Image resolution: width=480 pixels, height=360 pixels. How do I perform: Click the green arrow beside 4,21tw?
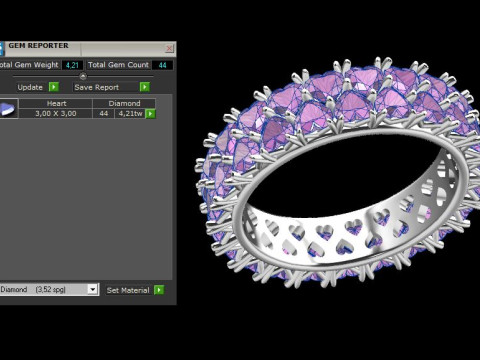[151, 114]
